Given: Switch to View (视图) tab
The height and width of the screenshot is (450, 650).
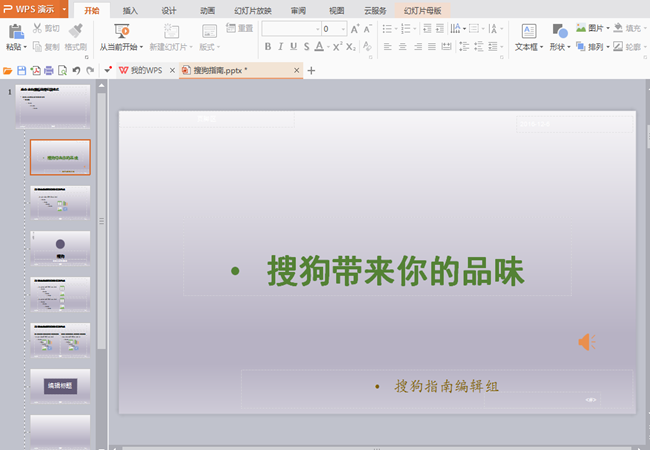Looking at the screenshot, I should [x=336, y=11].
